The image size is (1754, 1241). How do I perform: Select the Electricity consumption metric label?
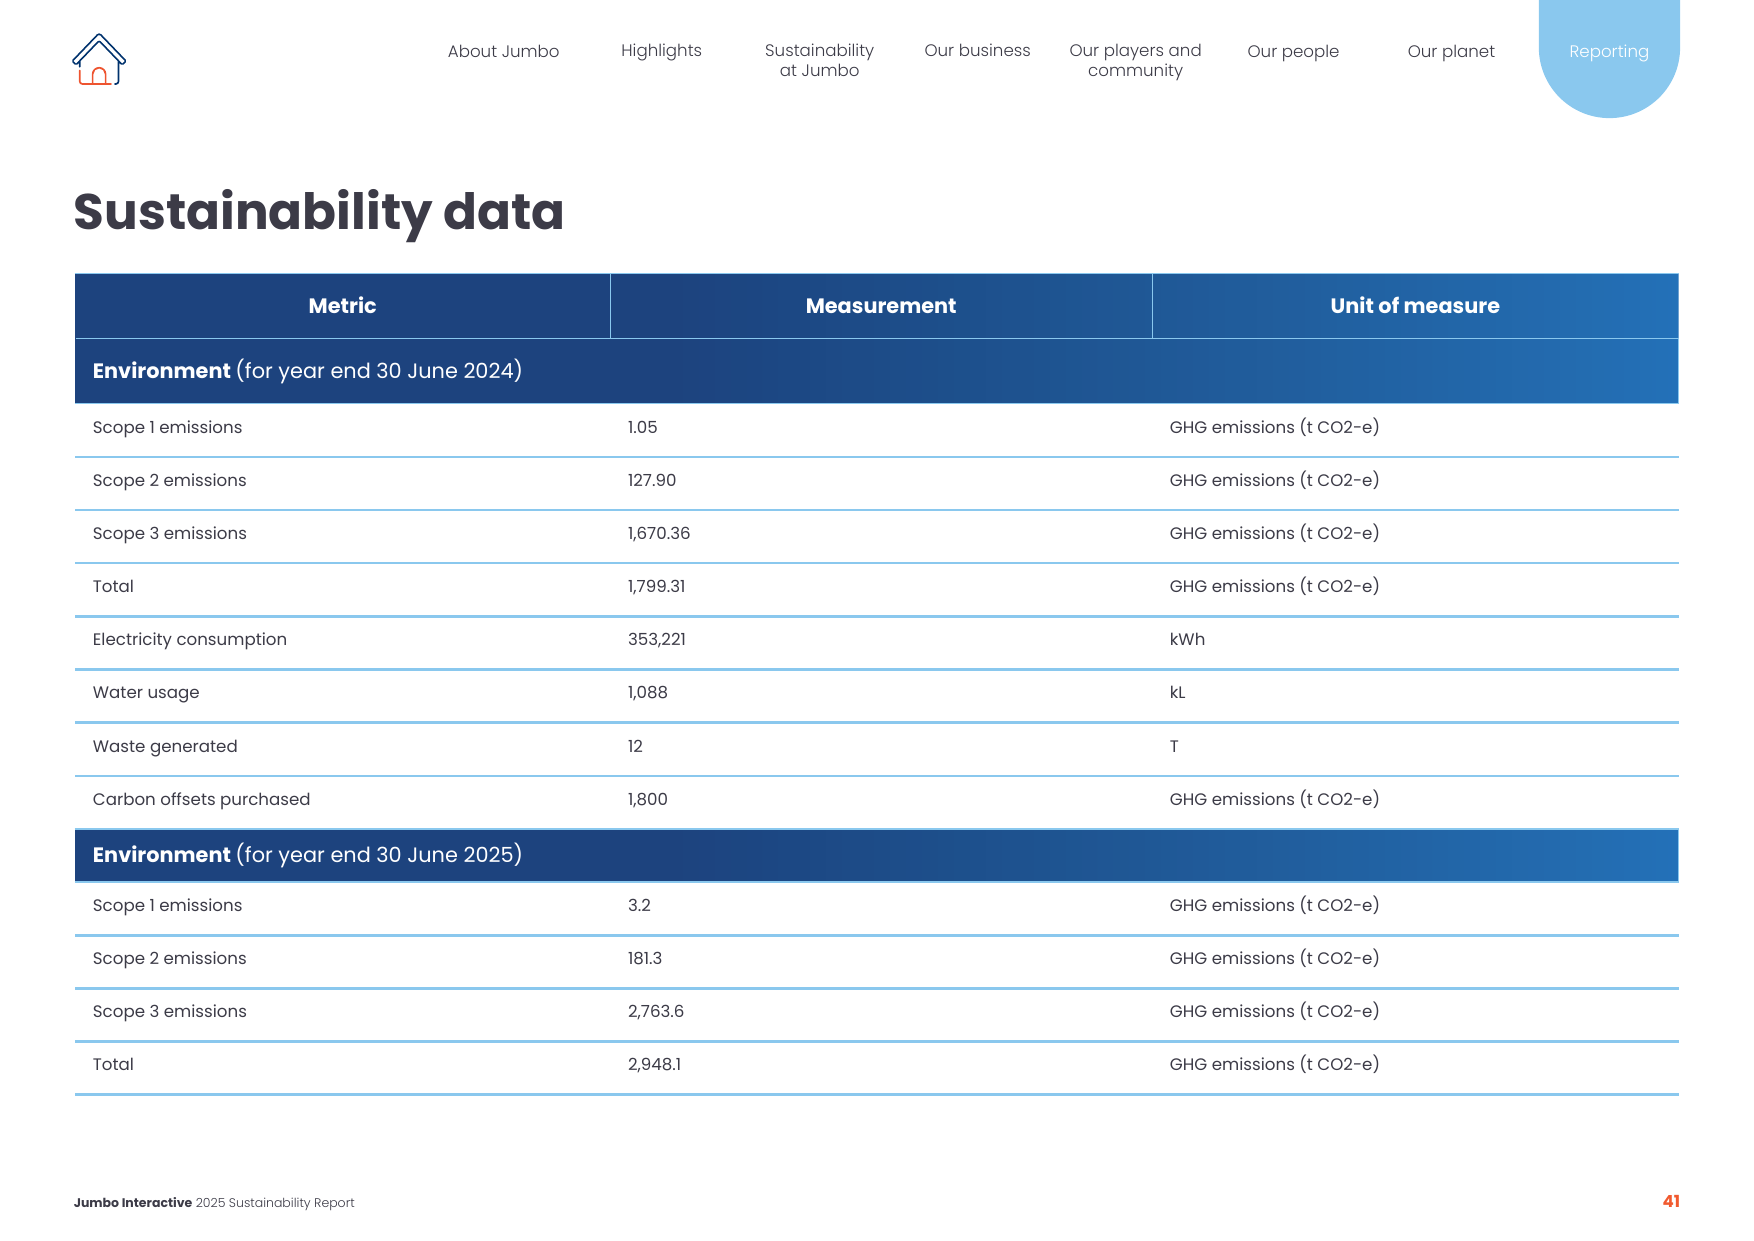(x=190, y=640)
